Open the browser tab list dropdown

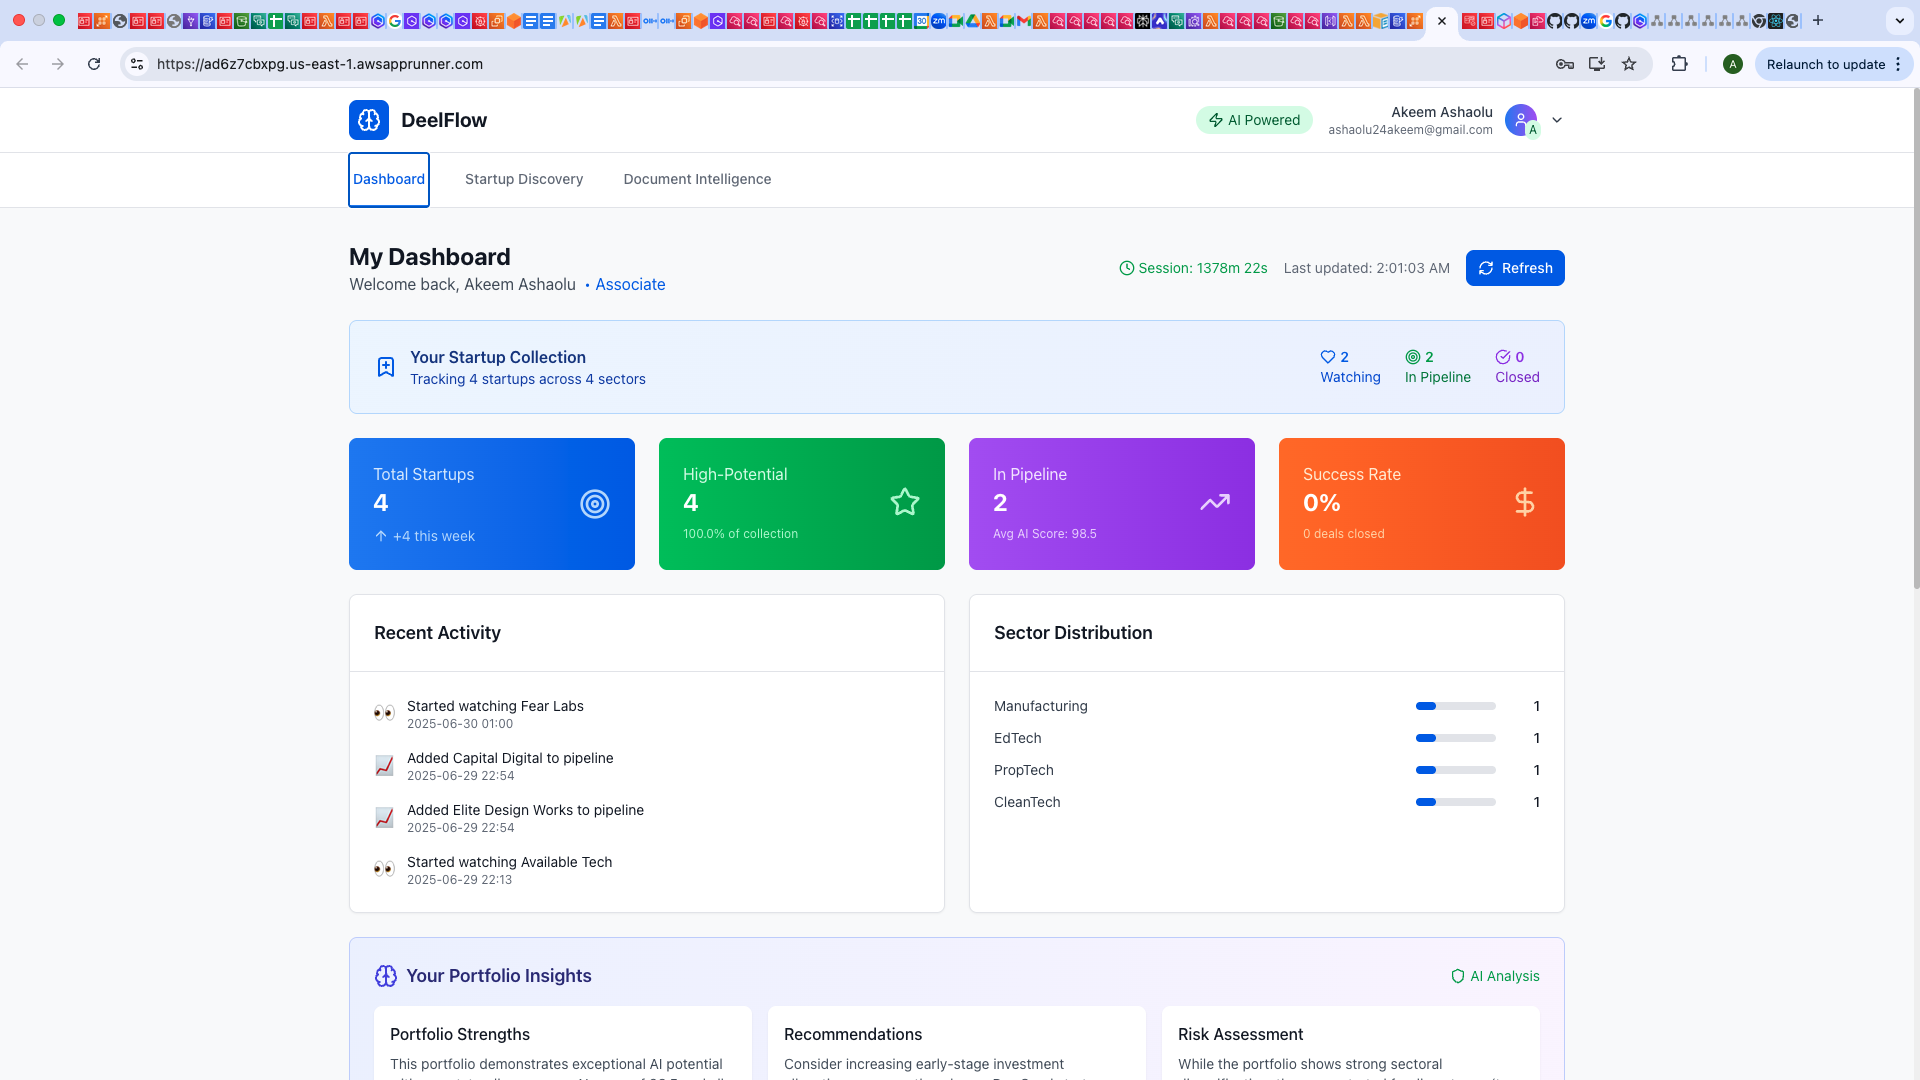[1899, 20]
